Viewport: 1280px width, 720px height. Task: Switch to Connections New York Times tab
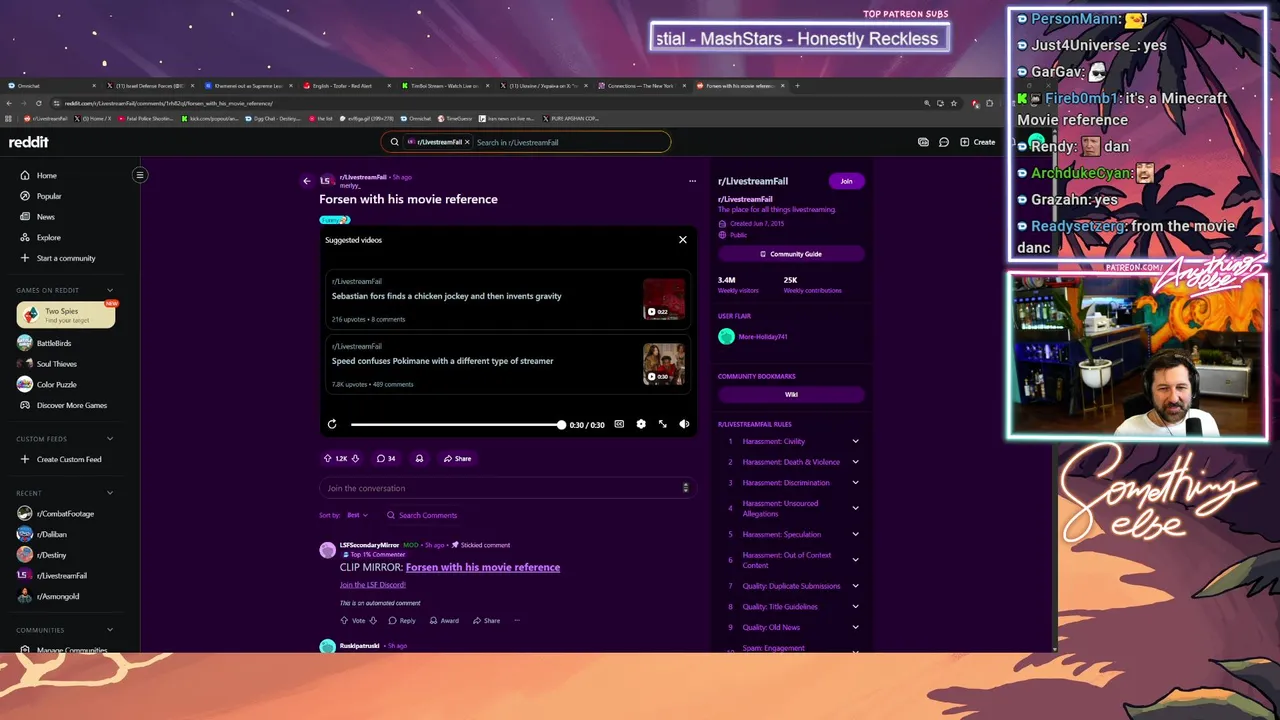[x=642, y=86]
